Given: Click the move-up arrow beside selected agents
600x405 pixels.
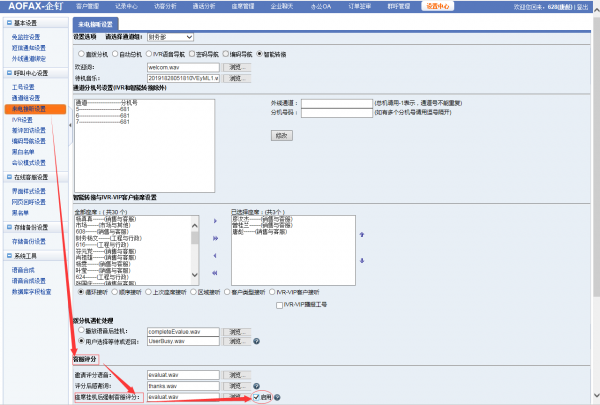Looking at the screenshot, I should [x=360, y=234].
